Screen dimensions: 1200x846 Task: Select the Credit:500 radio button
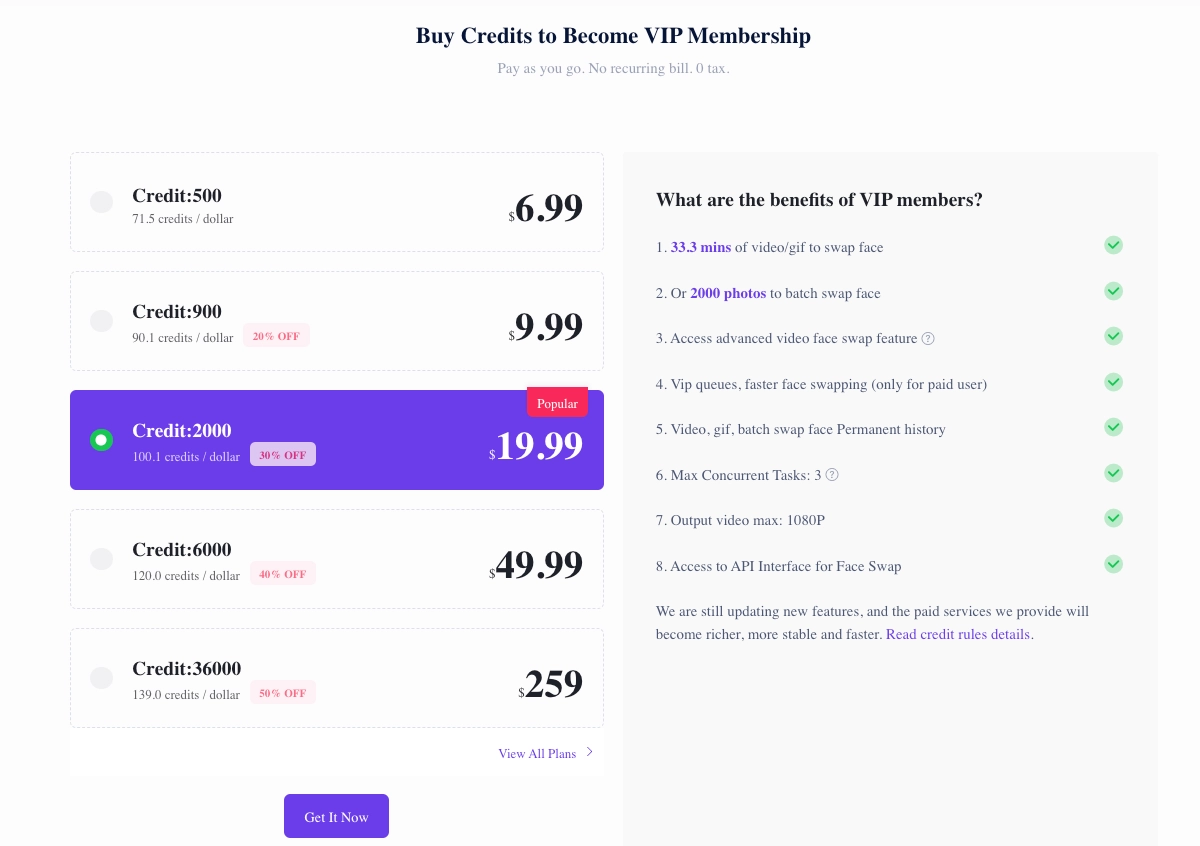(x=101, y=202)
